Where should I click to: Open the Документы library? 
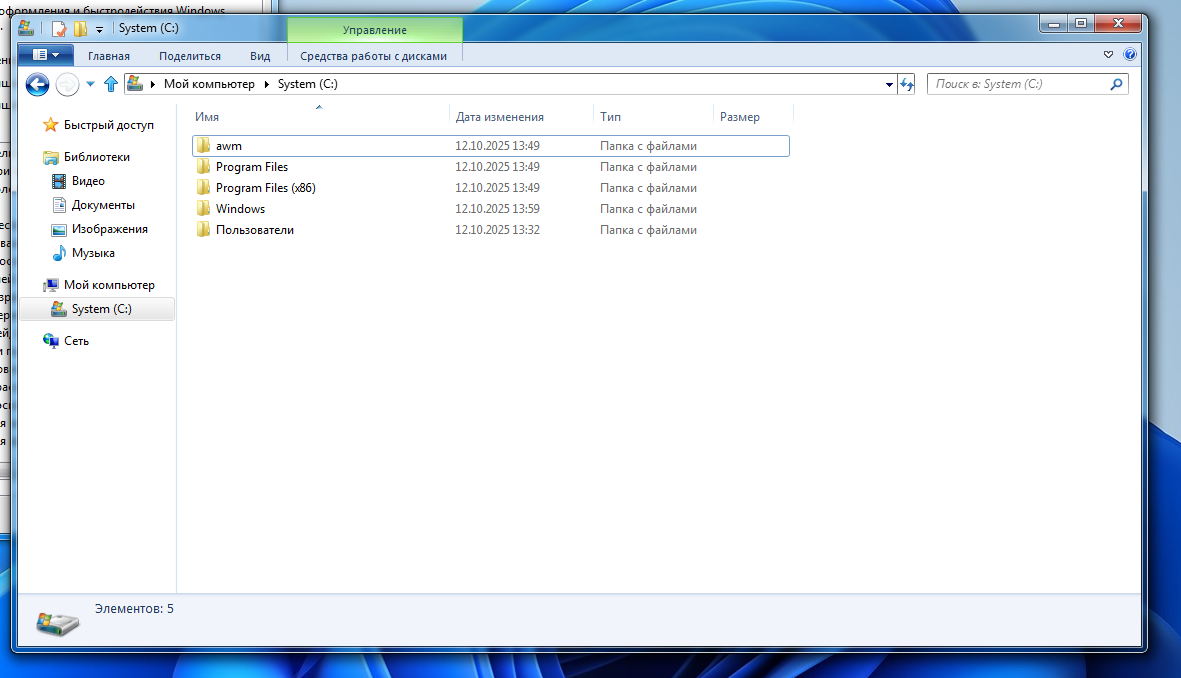(103, 205)
